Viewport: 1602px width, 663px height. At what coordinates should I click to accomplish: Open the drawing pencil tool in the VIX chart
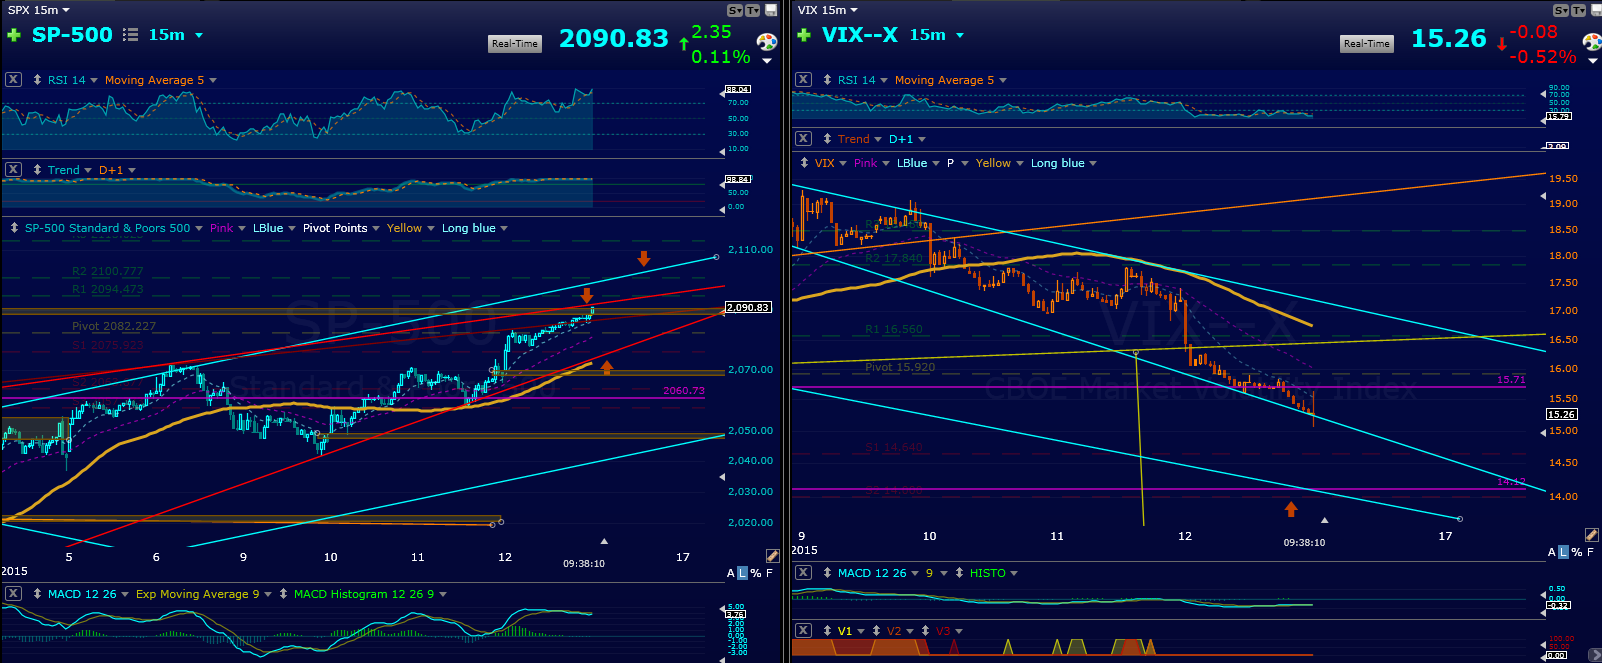[x=1592, y=536]
